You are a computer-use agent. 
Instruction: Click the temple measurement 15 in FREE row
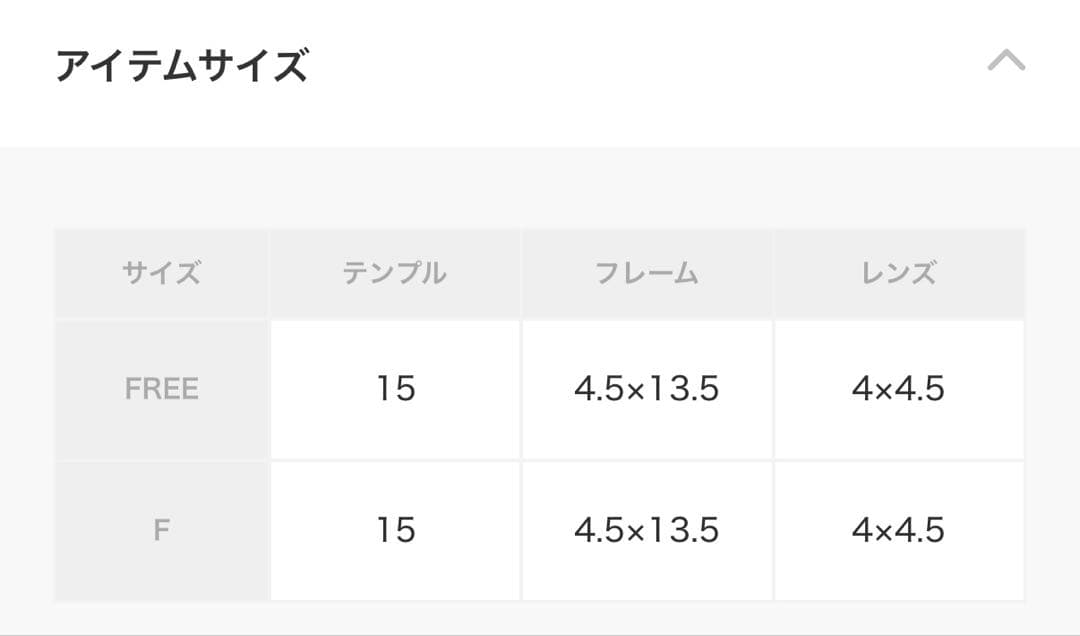tap(395, 388)
